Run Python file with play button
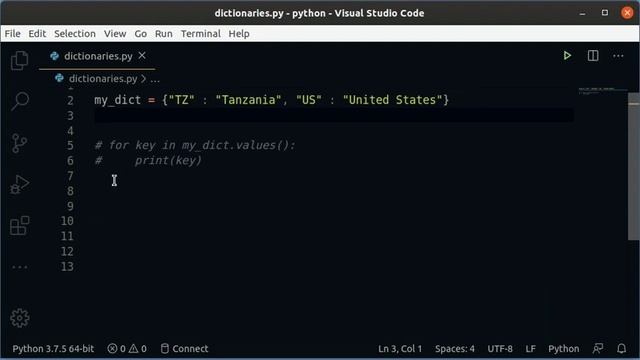 pos(567,56)
